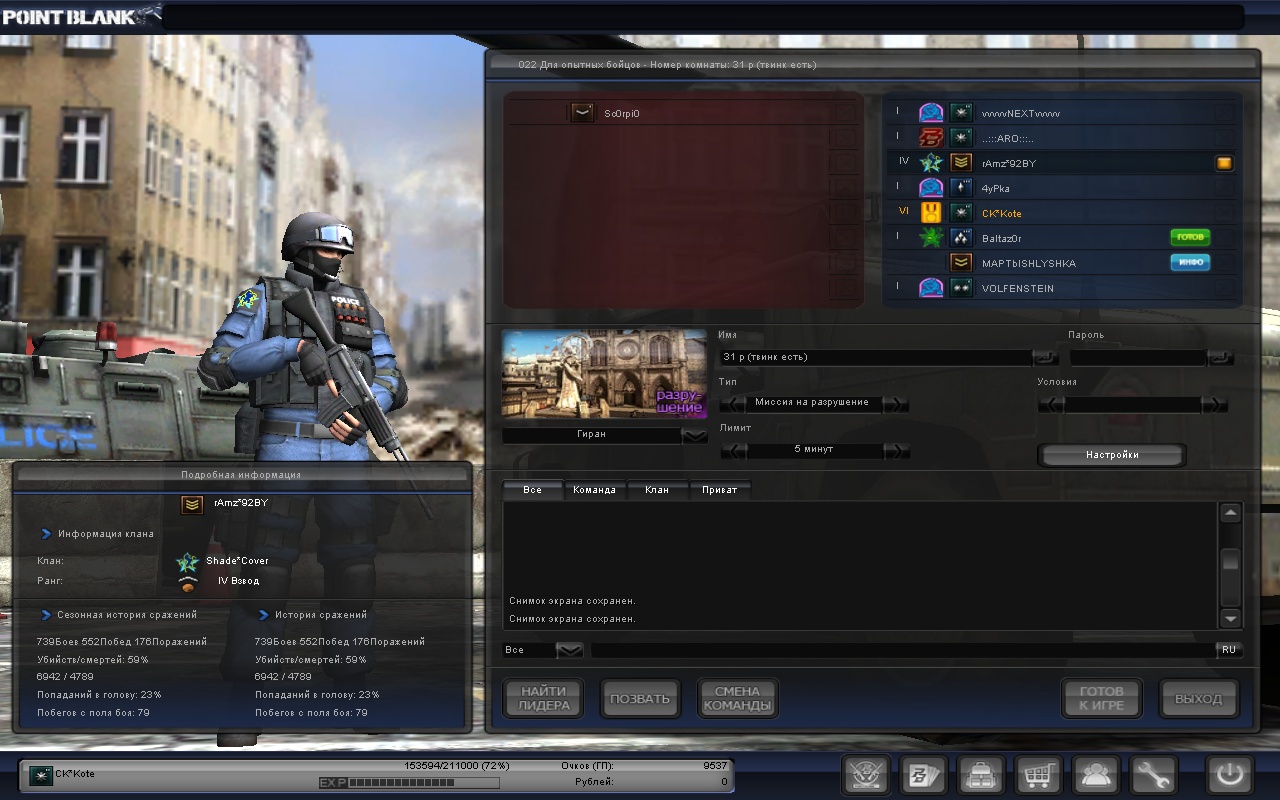Toggle the slot box beside vvvvvNEXTvvvvv
Image resolution: width=1280 pixels, height=800 pixels.
(x=1224, y=113)
